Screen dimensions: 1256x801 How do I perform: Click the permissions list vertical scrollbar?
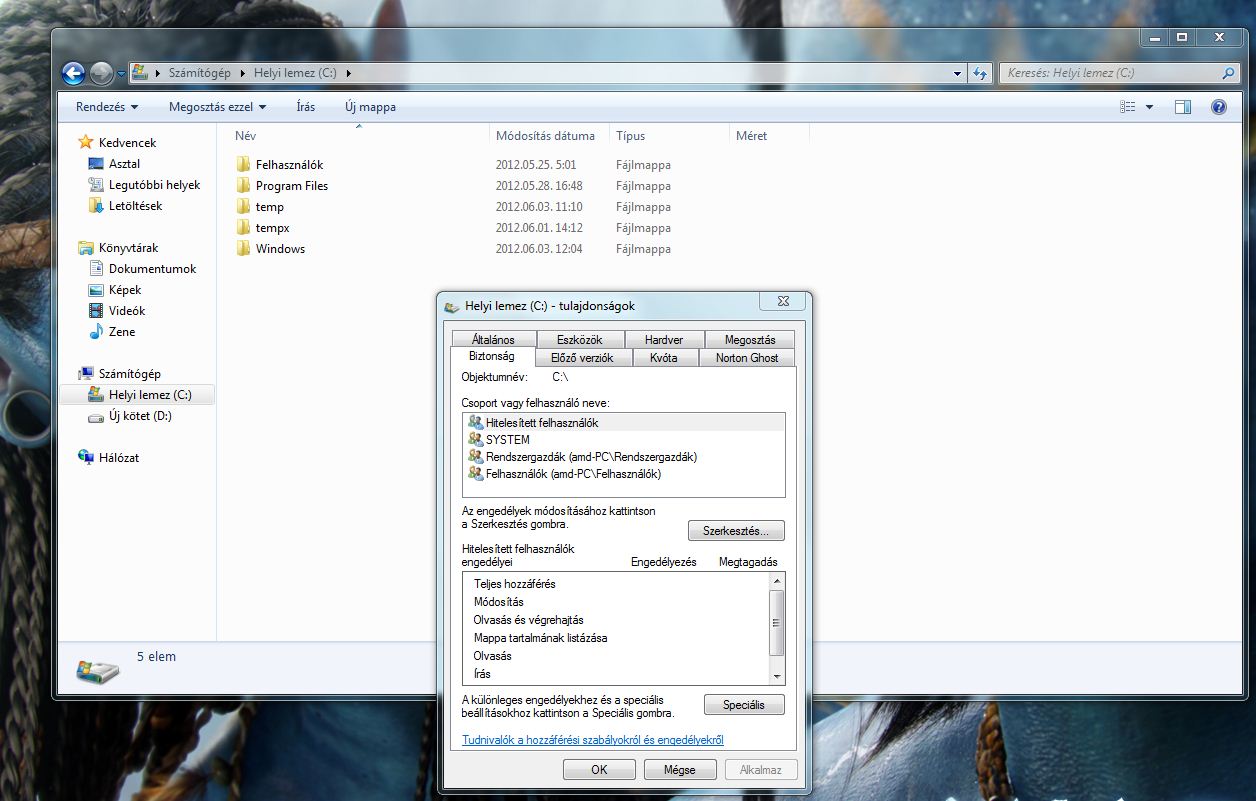[777, 628]
